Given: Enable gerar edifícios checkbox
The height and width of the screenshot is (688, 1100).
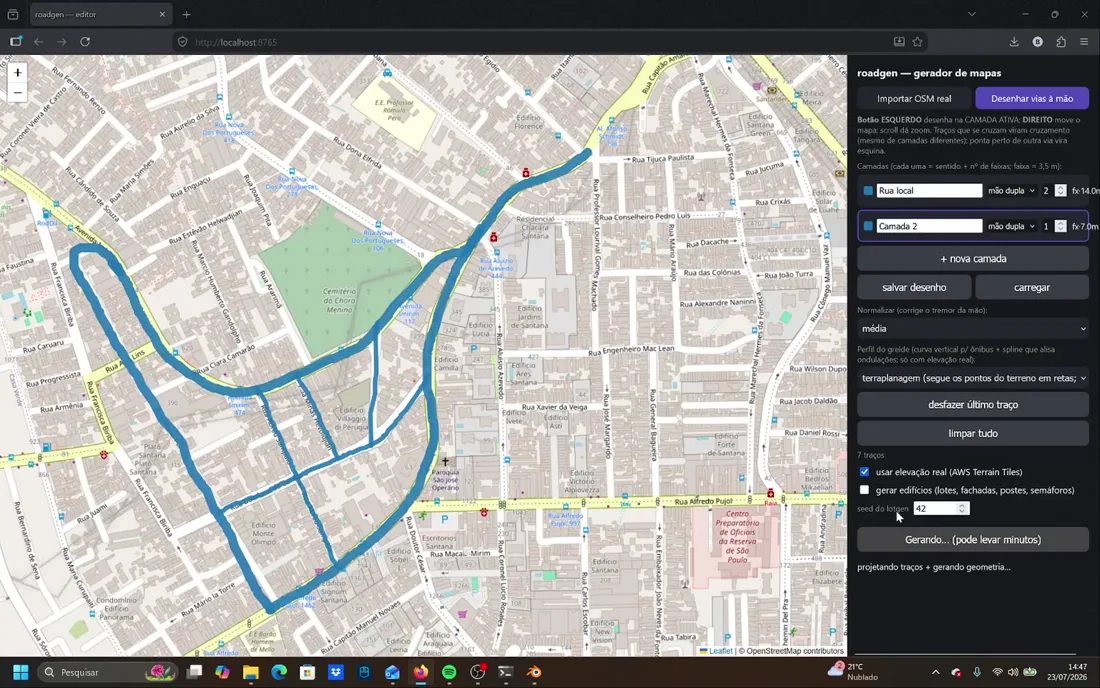Looking at the screenshot, I should click(x=864, y=490).
